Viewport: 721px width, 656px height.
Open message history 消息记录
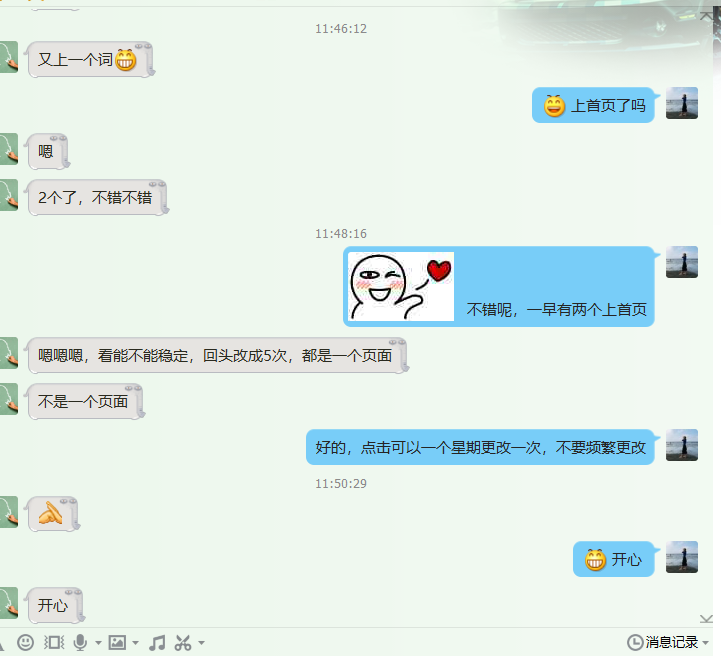tap(663, 642)
